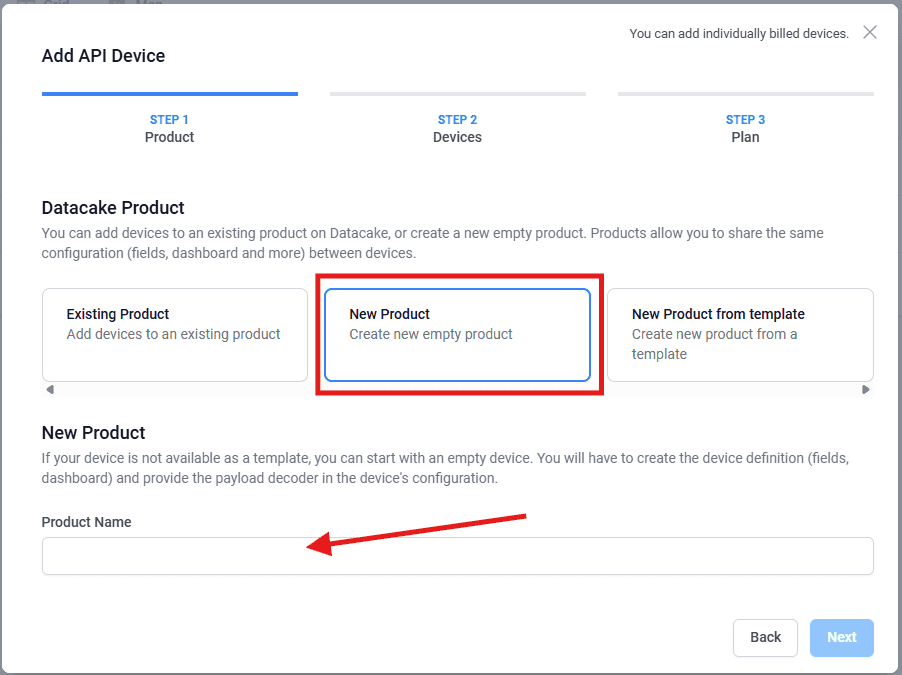Click the horizontal scrollbar below product options
Image resolution: width=902 pixels, height=675 pixels.
click(457, 390)
